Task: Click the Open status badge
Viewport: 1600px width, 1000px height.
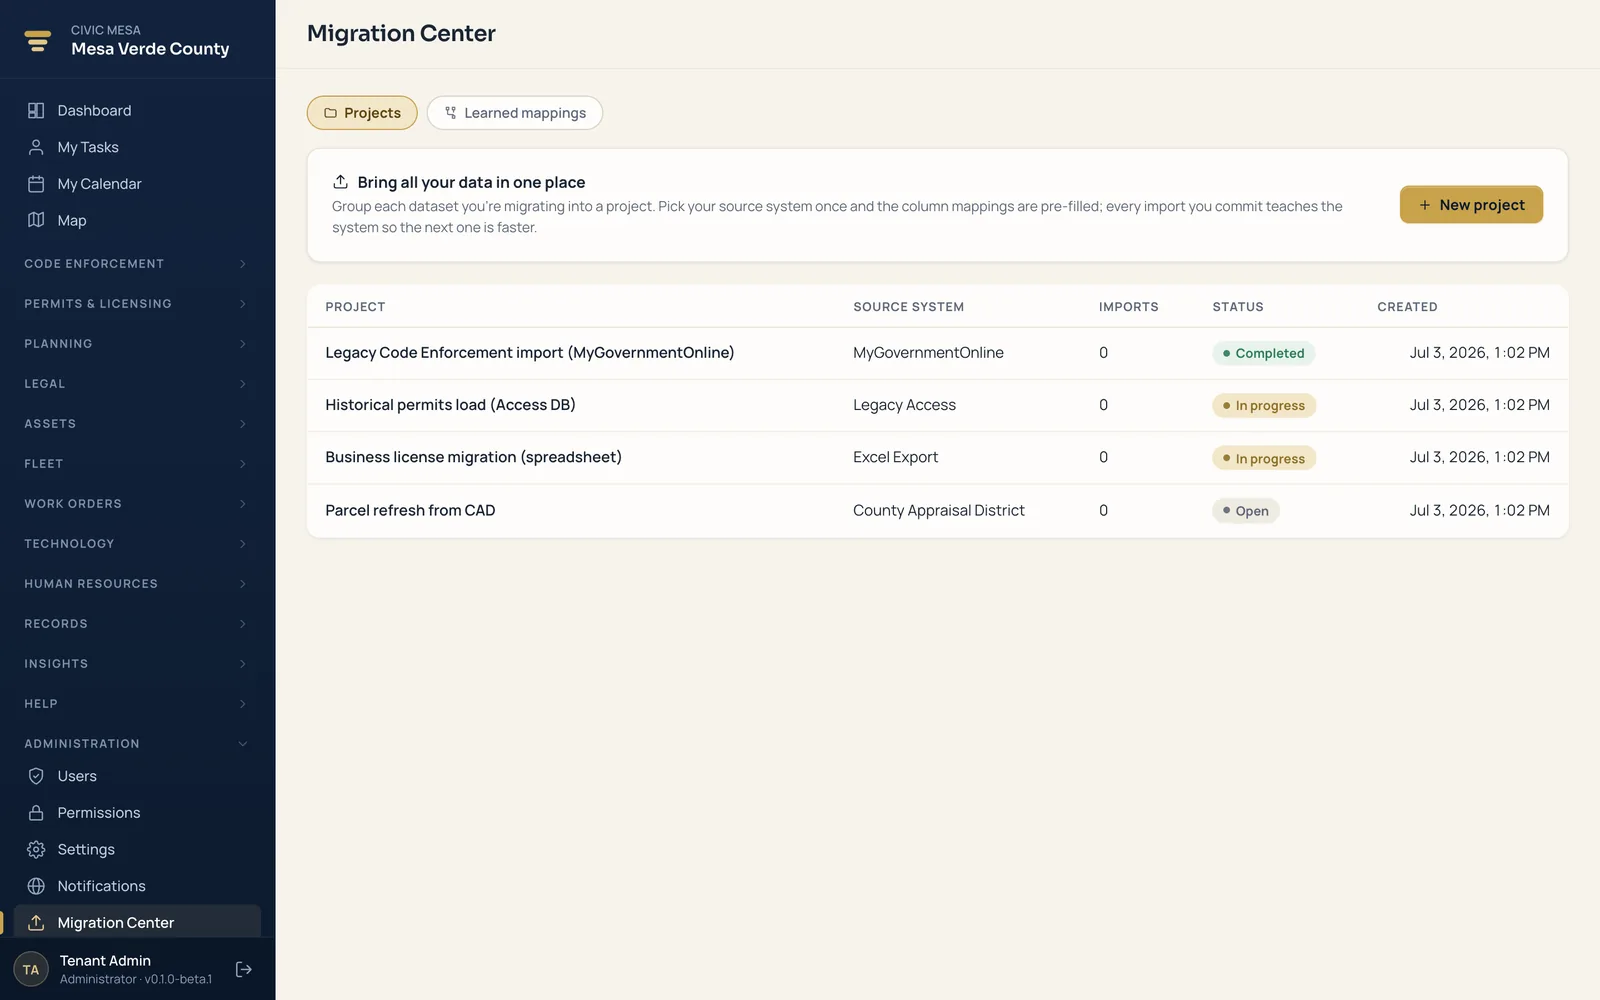Action: (x=1246, y=510)
